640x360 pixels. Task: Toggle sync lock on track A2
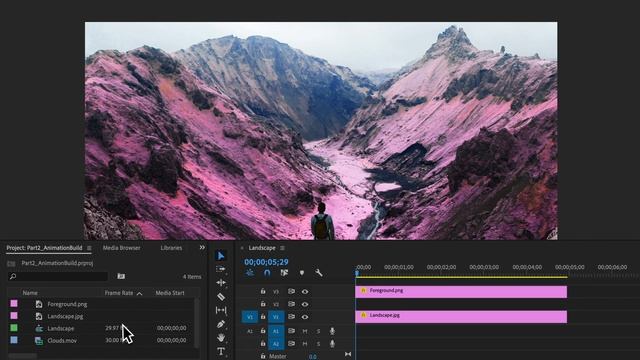coord(291,344)
